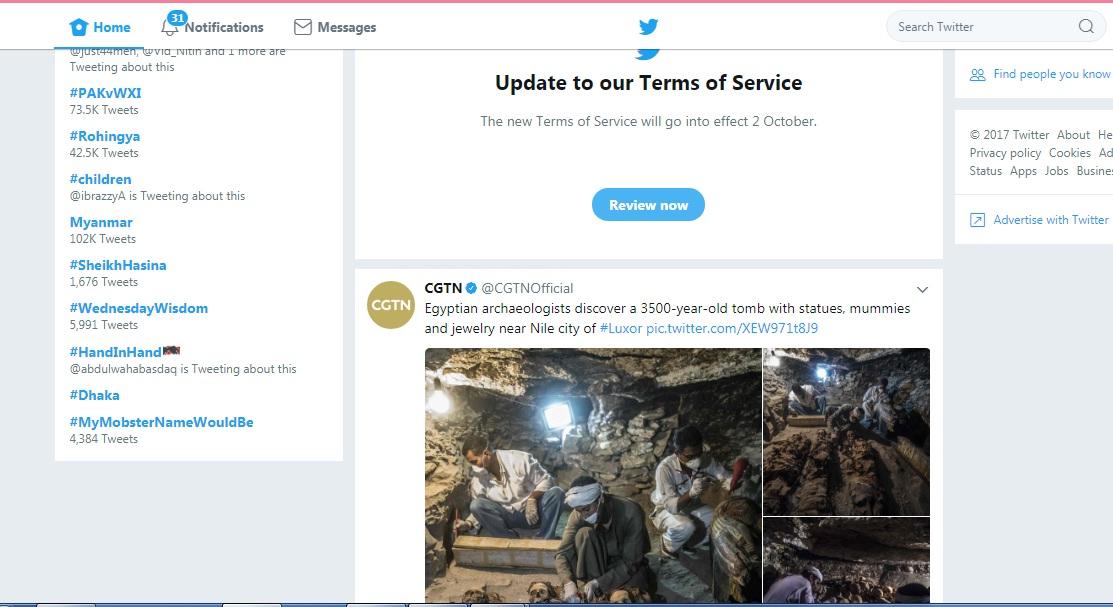Open the large tomb excavation photo
1113x607 pixels.
tap(593, 475)
